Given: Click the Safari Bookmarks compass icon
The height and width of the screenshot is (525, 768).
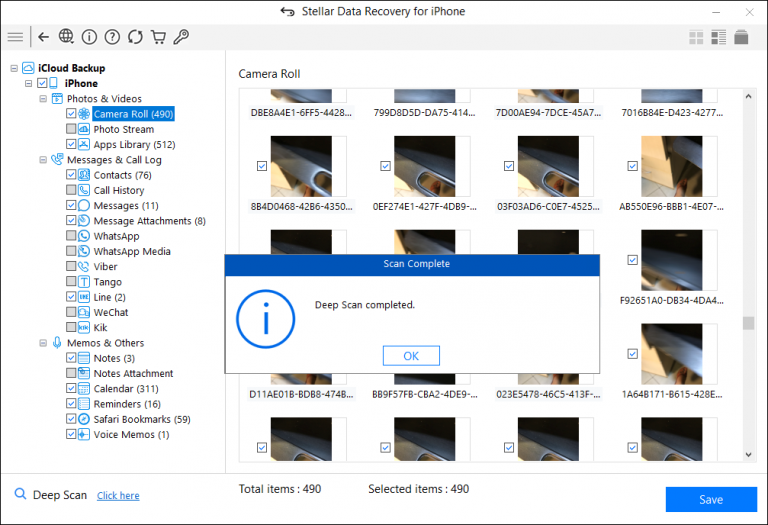Looking at the screenshot, I should click(84, 419).
